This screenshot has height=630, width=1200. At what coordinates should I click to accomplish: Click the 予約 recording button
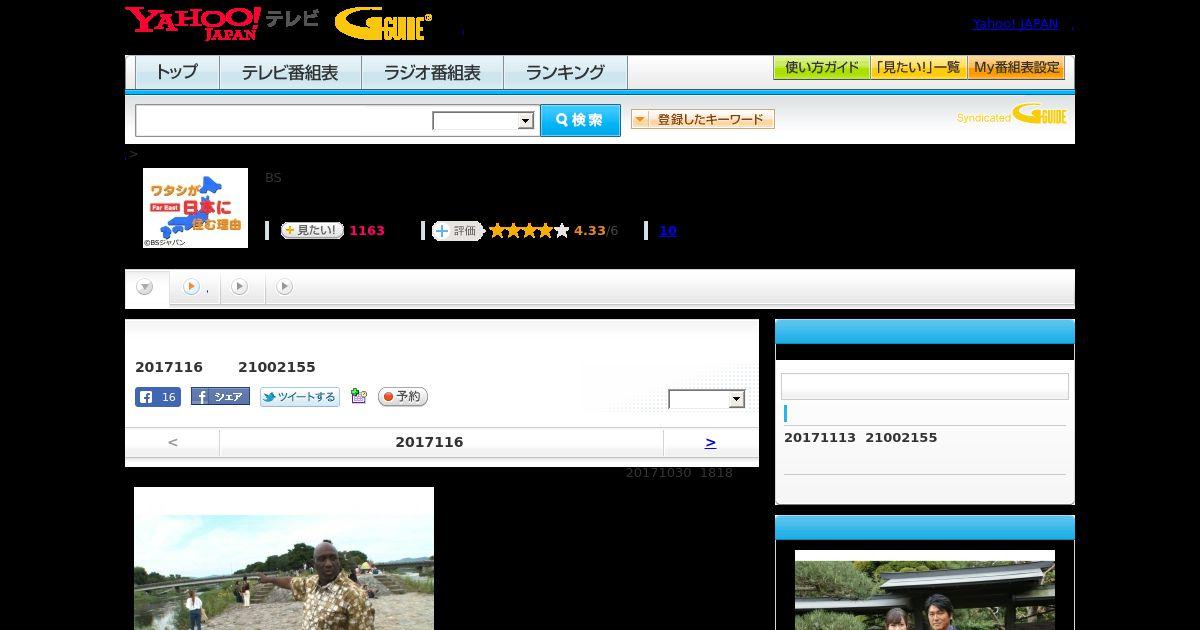click(x=403, y=397)
